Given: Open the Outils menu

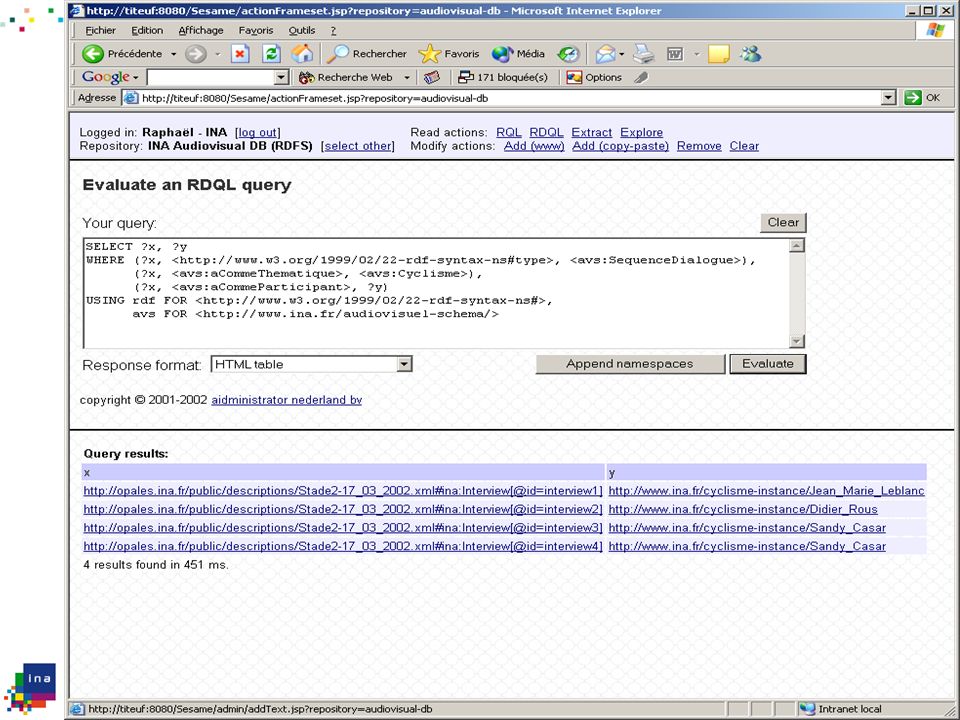Looking at the screenshot, I should 302,31.
